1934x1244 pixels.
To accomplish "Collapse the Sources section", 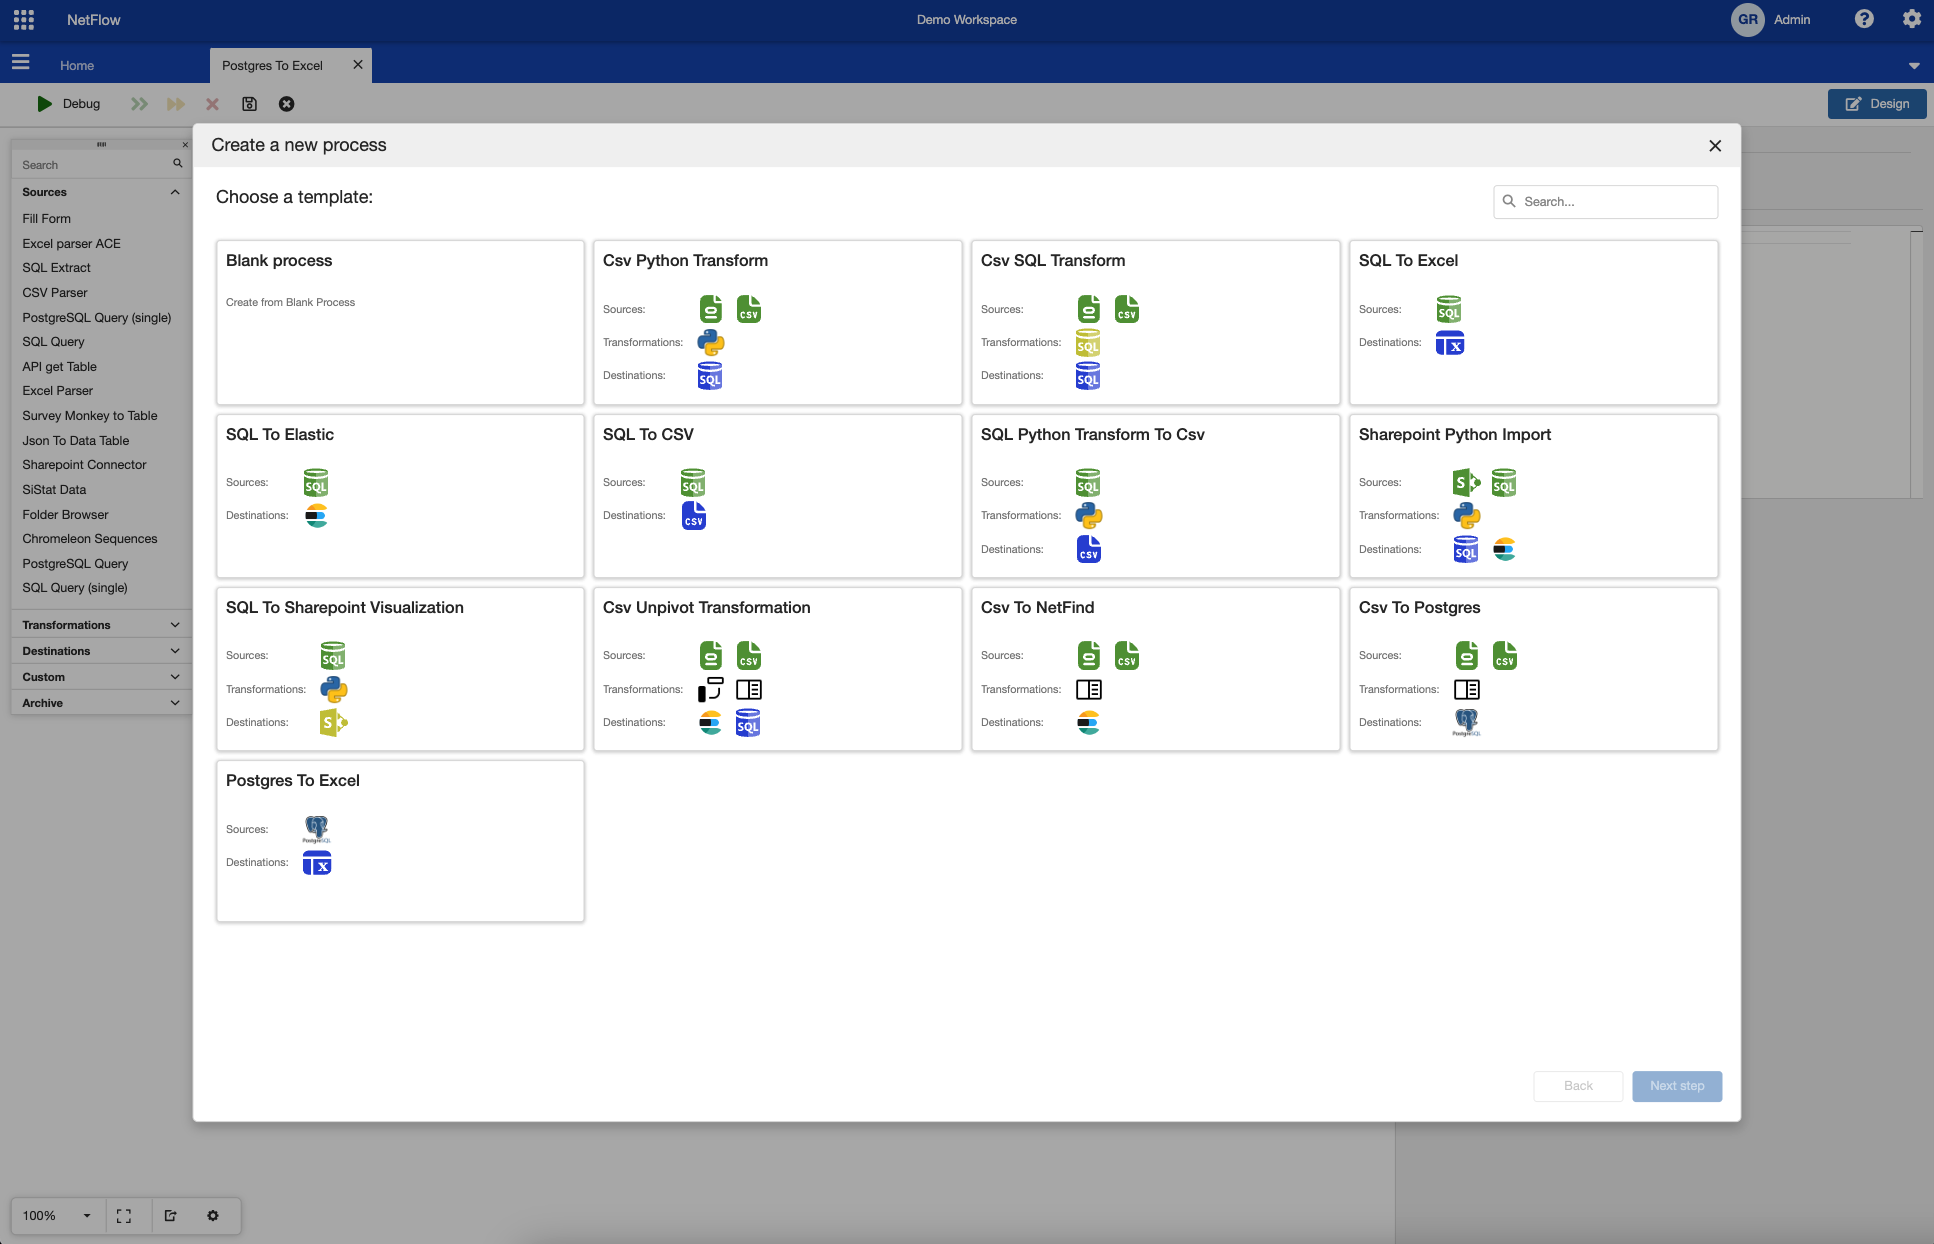I will 175,192.
